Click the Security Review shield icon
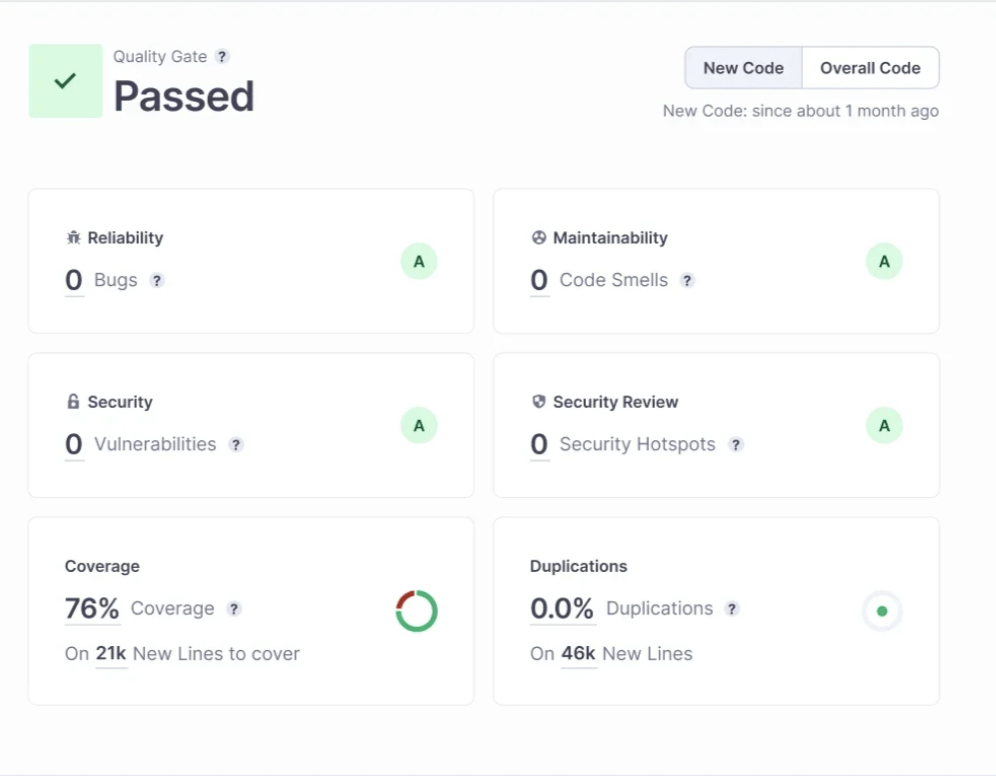996x776 pixels. (539, 401)
